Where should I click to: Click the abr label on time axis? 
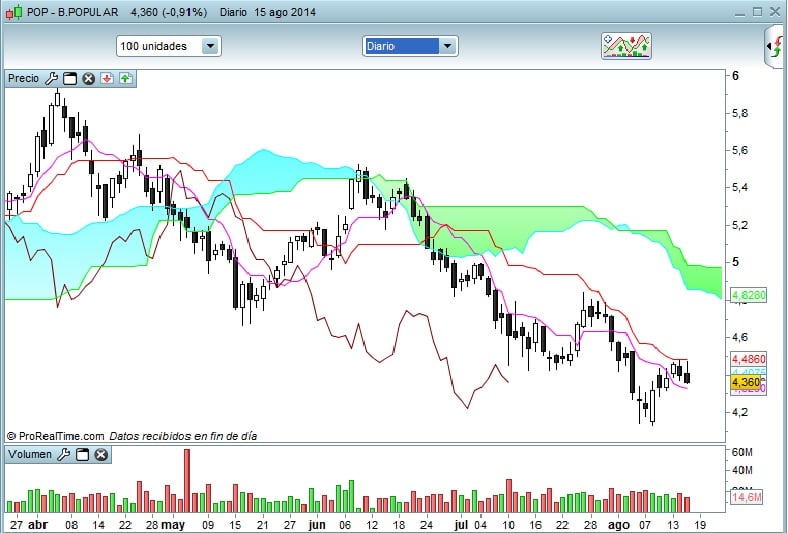pos(38,525)
